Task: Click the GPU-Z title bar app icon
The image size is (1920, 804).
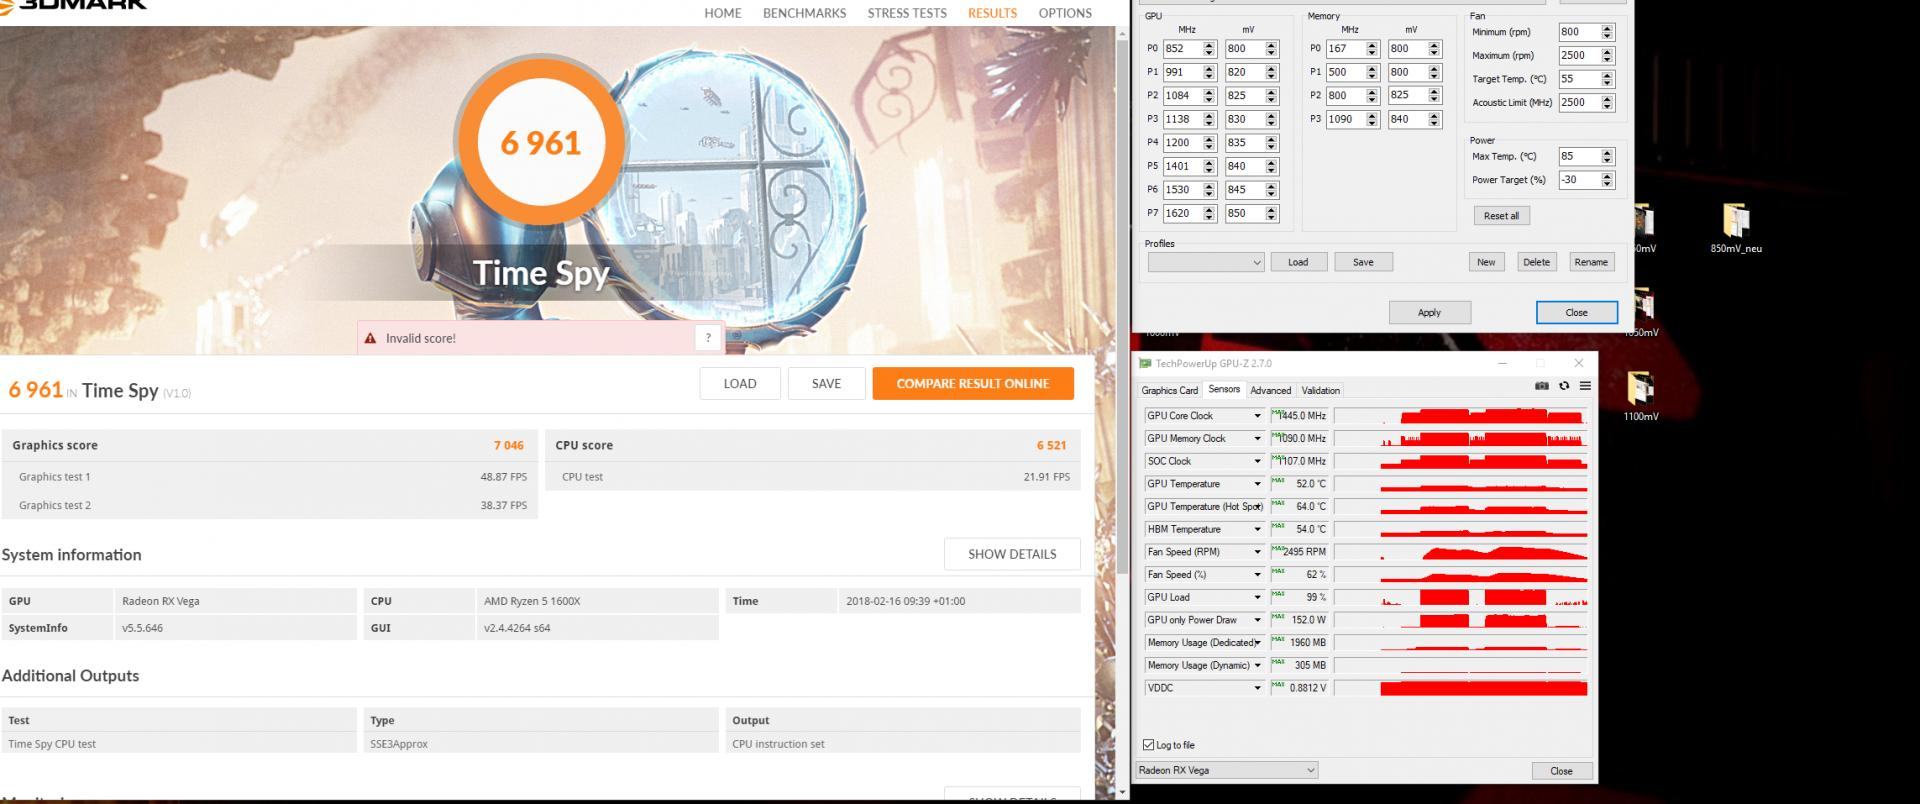Action: click(x=1145, y=363)
